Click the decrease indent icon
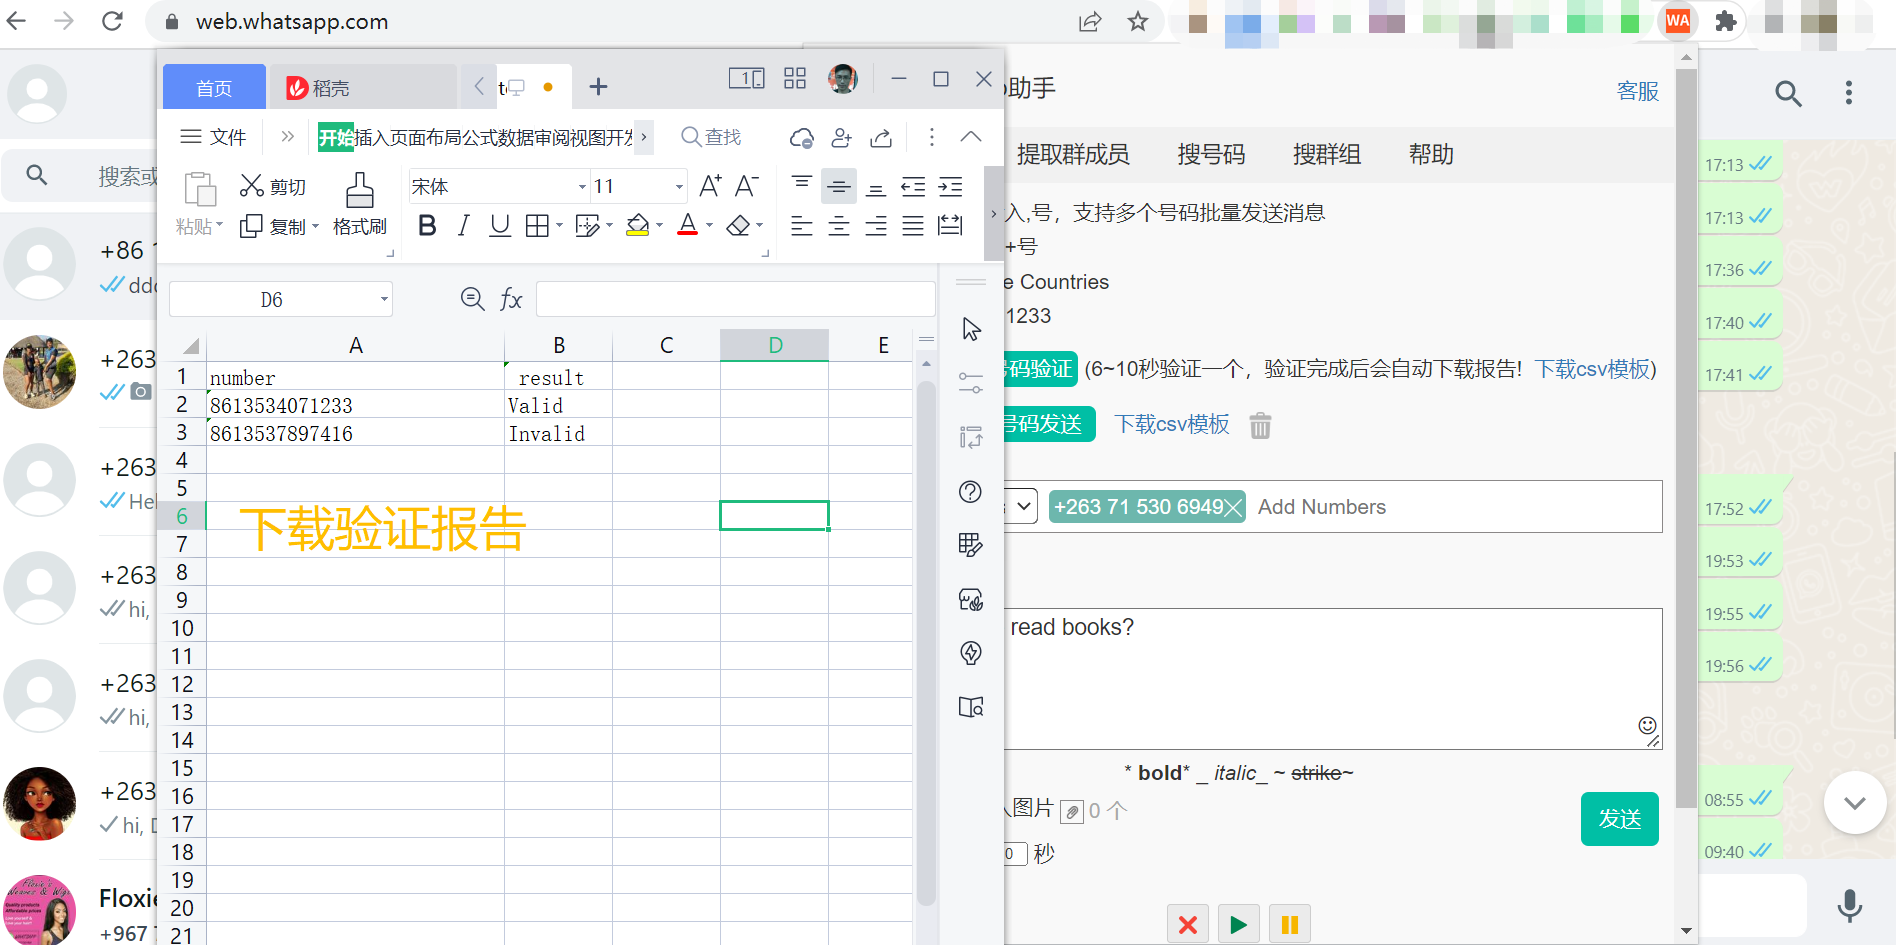Image resolution: width=1896 pixels, height=945 pixels. tap(913, 186)
